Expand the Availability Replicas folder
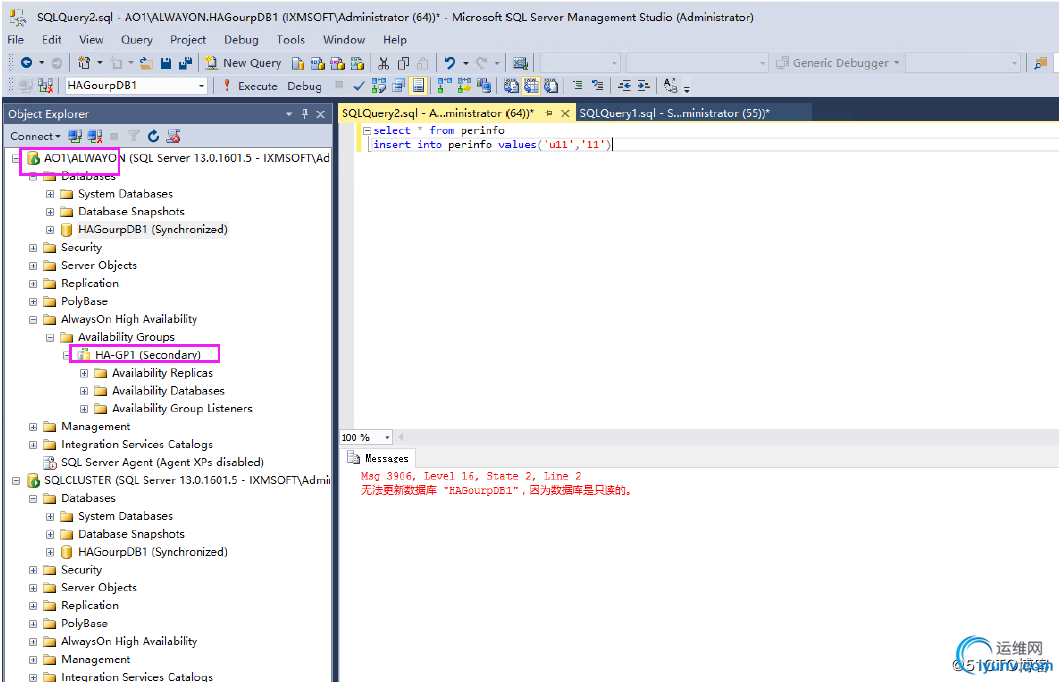Viewport: 1059px width, 682px height. [84, 373]
